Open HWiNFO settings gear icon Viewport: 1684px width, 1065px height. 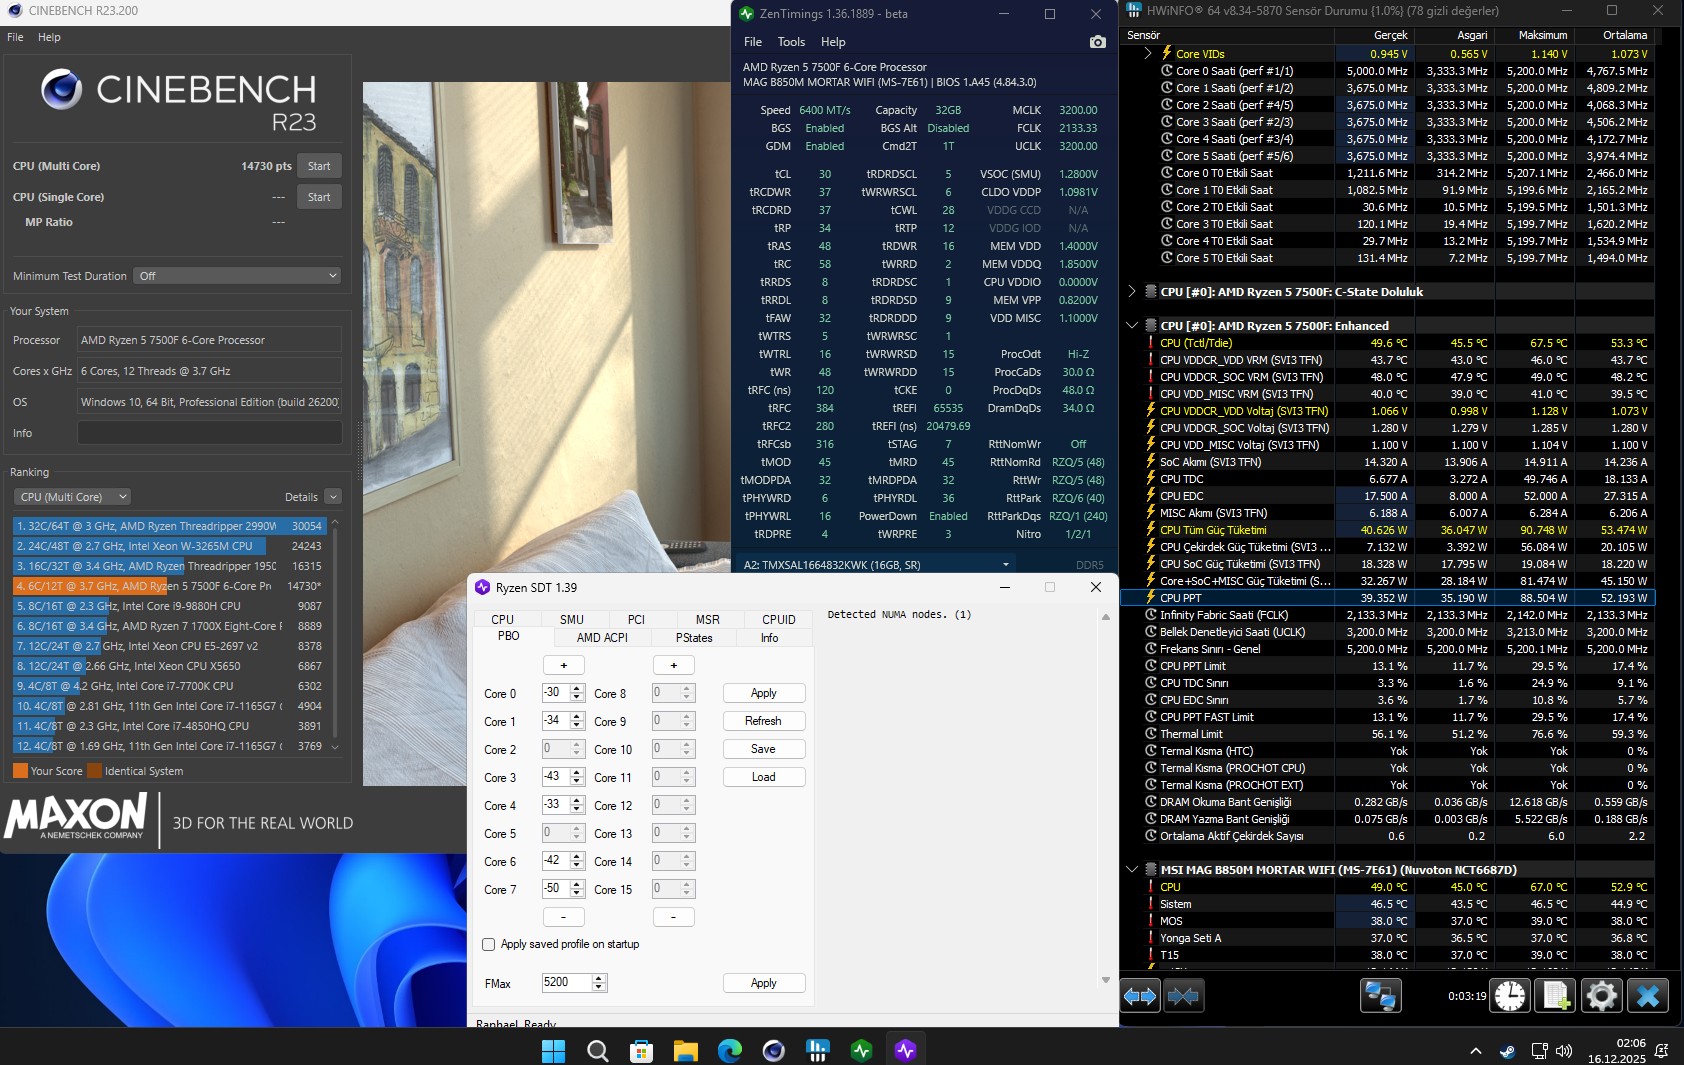pyautogui.click(x=1601, y=996)
